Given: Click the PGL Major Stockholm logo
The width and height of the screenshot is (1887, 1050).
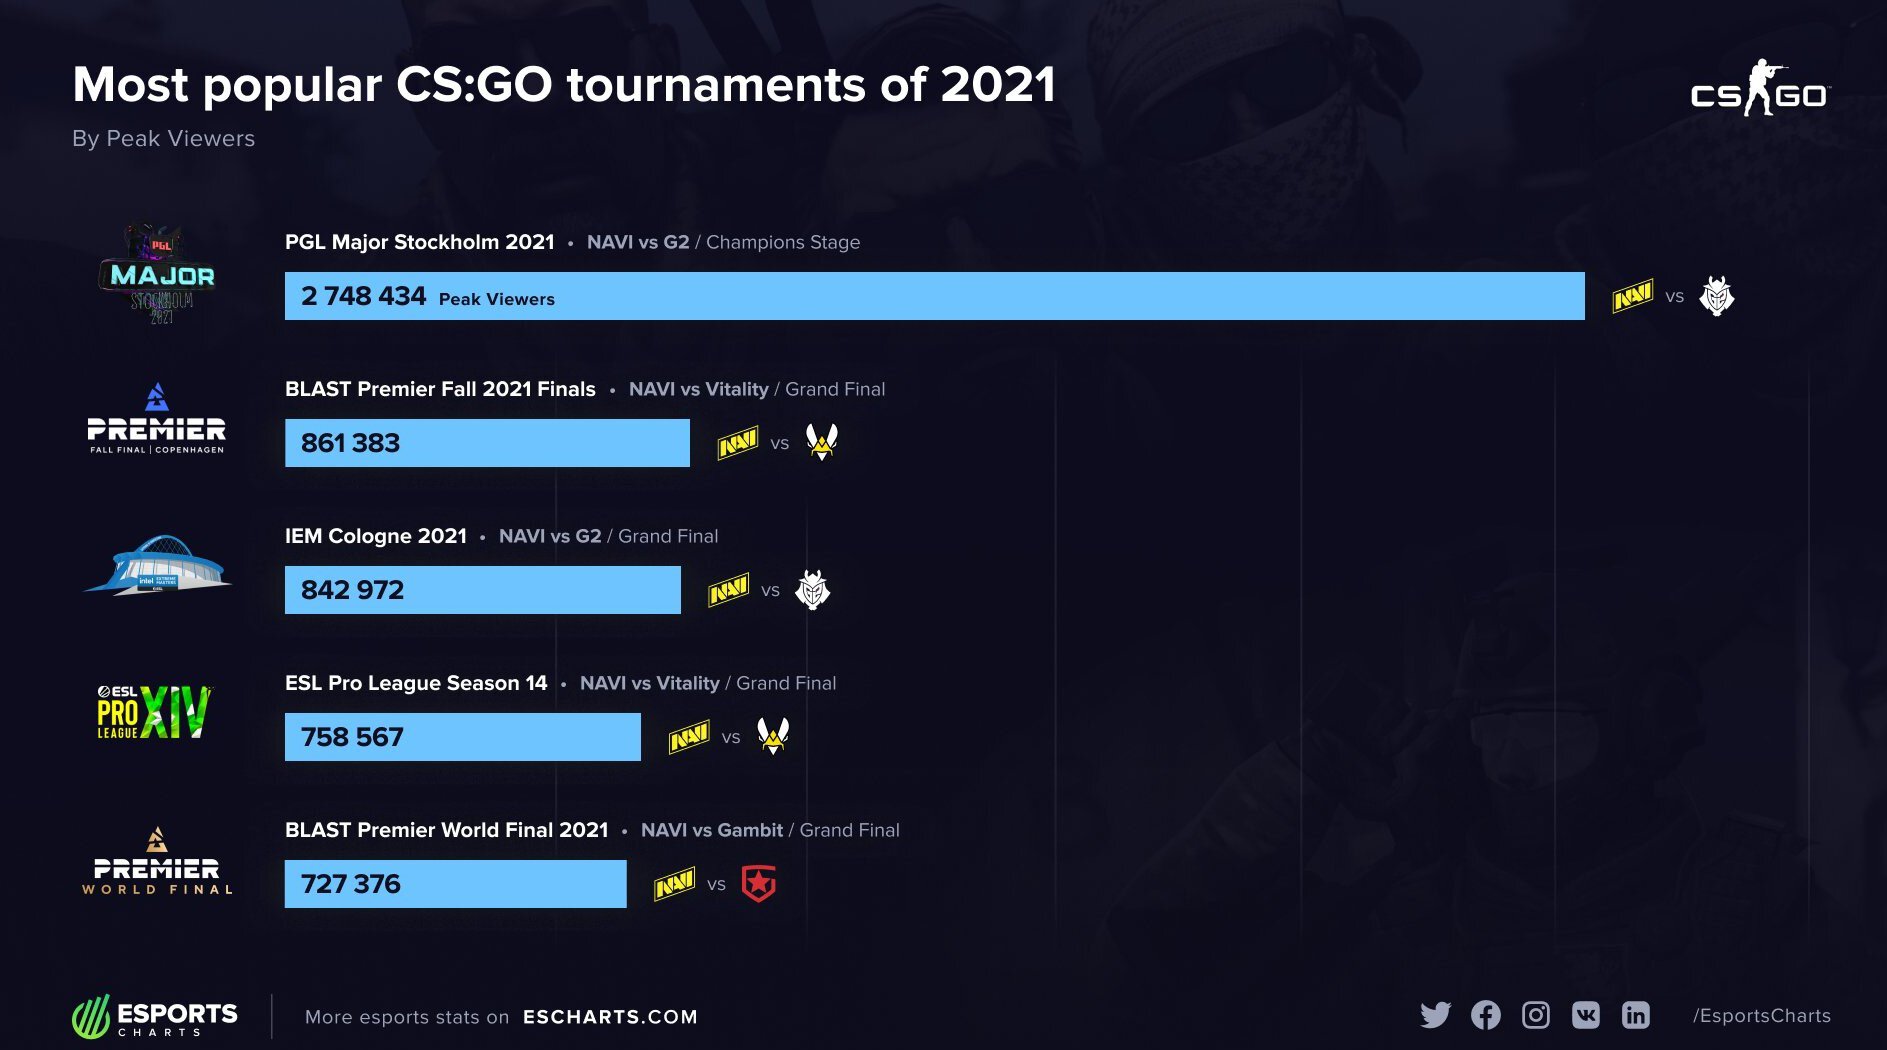Looking at the screenshot, I should point(158,274).
